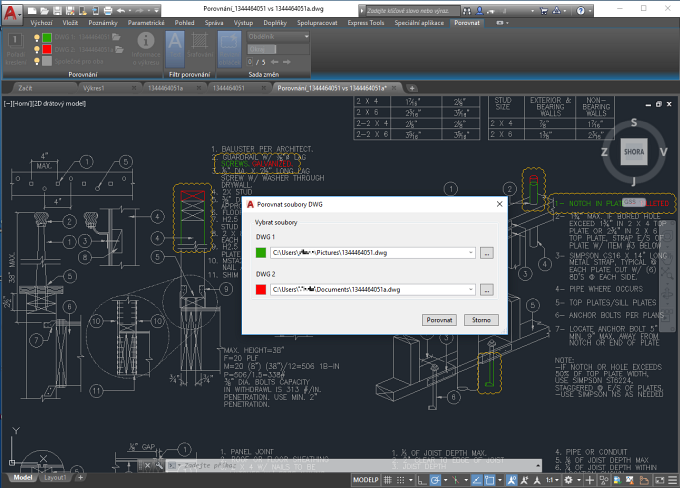The width and height of the screenshot is (680, 488).
Task: Open command history arrow at command line's right end
Action: point(538,465)
